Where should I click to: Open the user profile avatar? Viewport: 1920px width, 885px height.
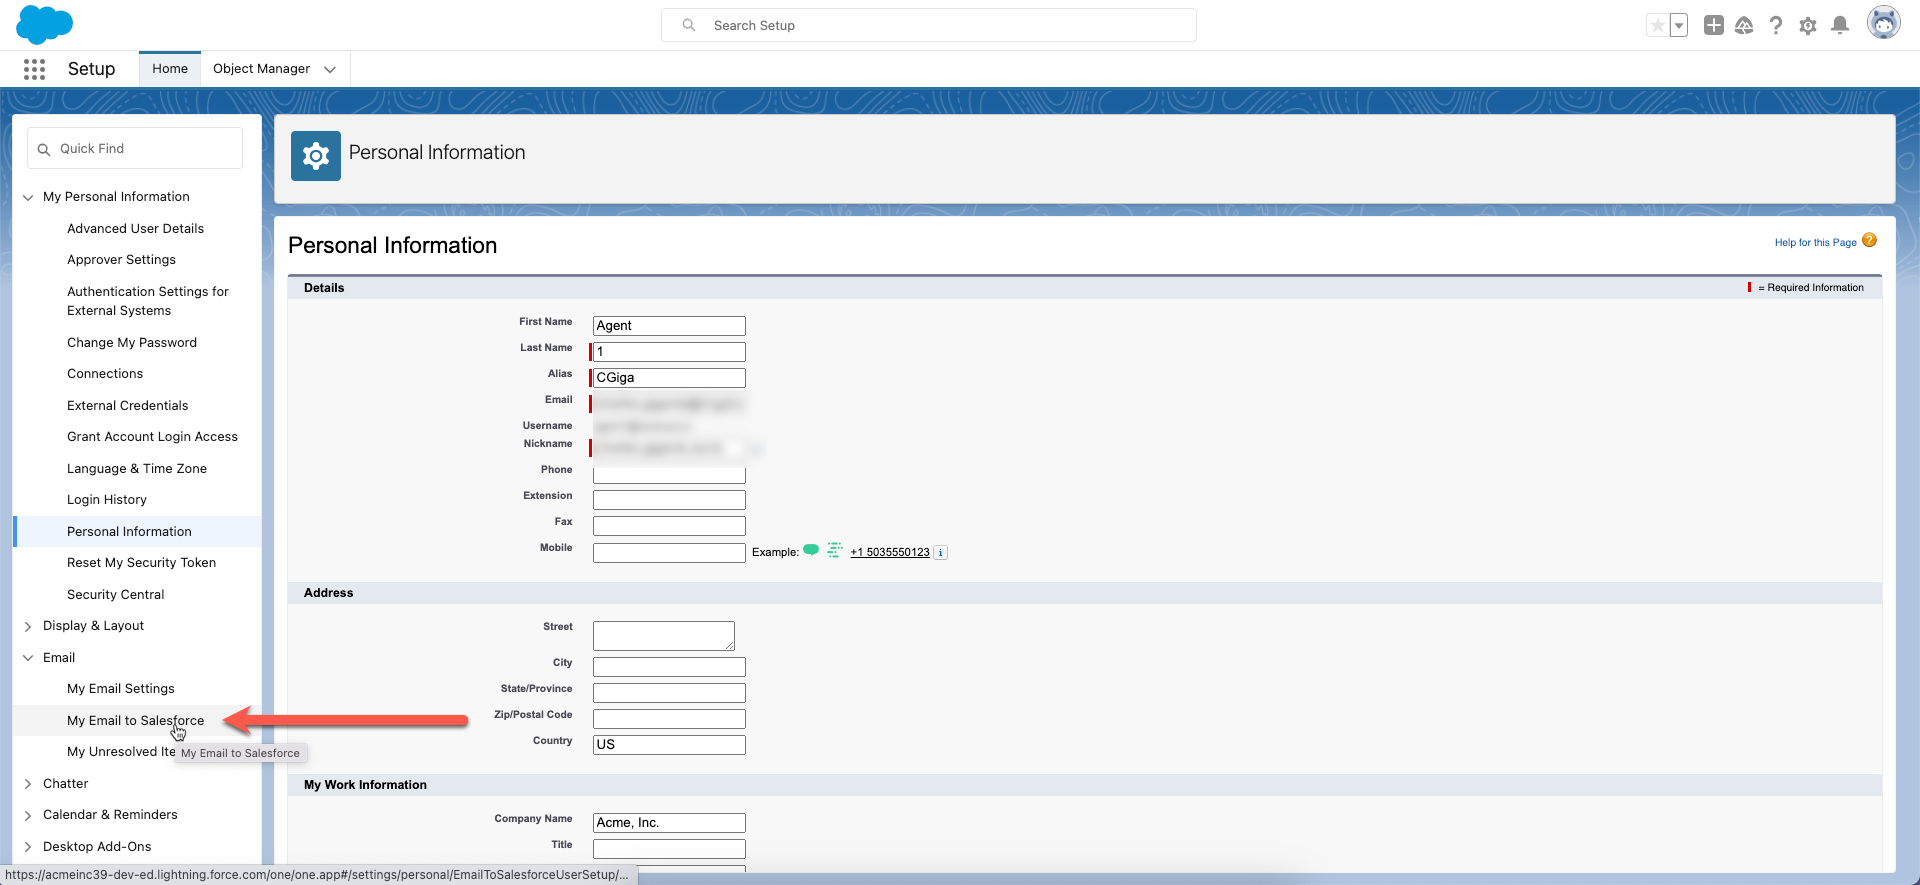(1883, 24)
